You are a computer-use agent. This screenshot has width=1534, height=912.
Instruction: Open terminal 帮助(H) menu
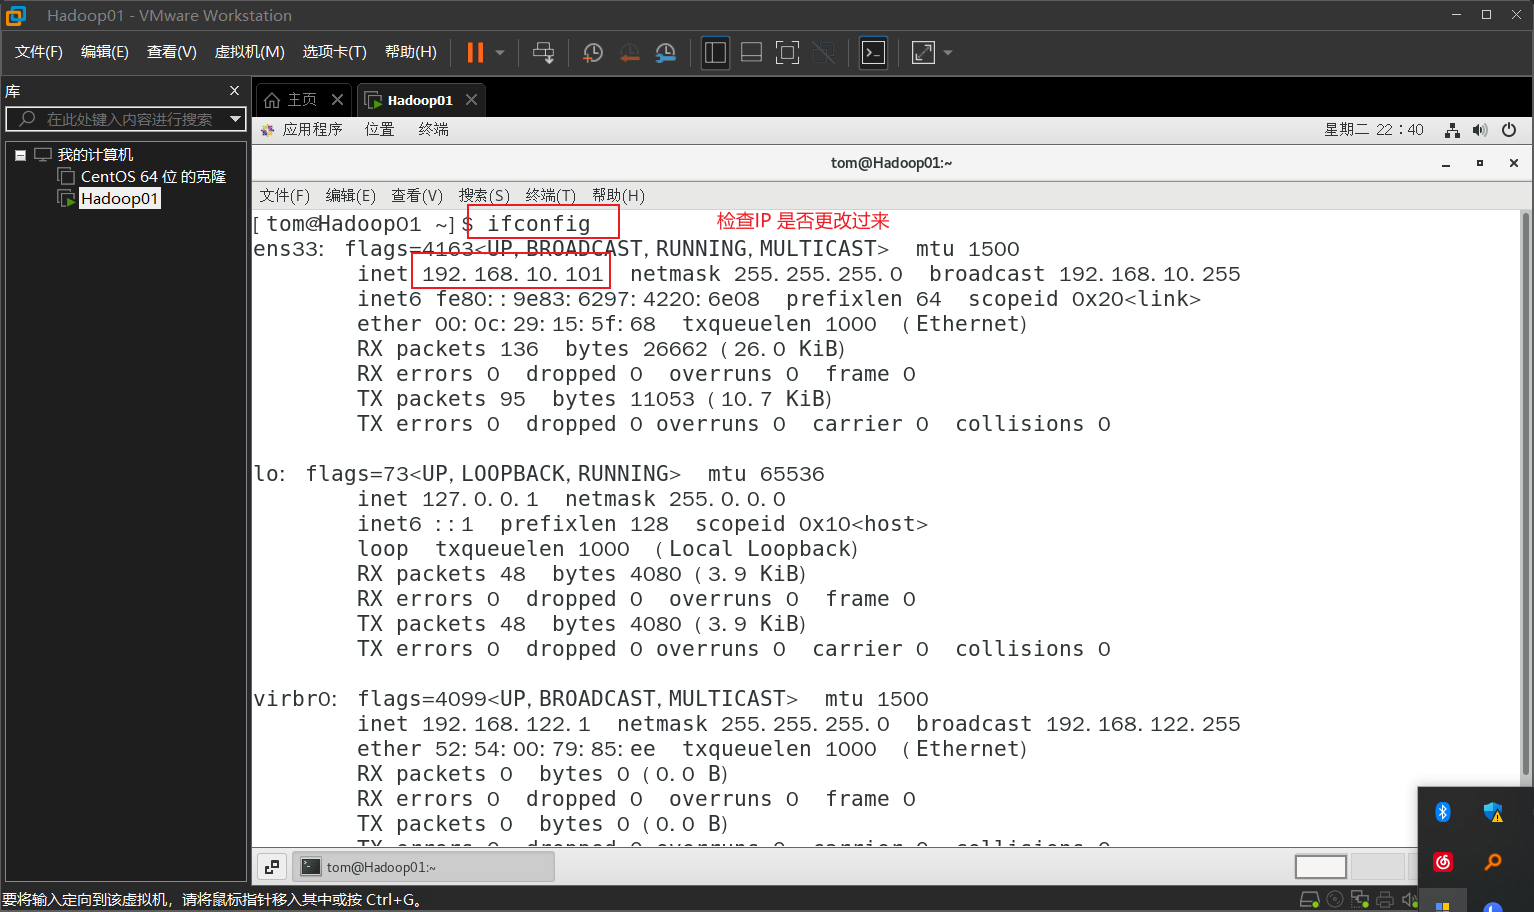click(x=618, y=196)
